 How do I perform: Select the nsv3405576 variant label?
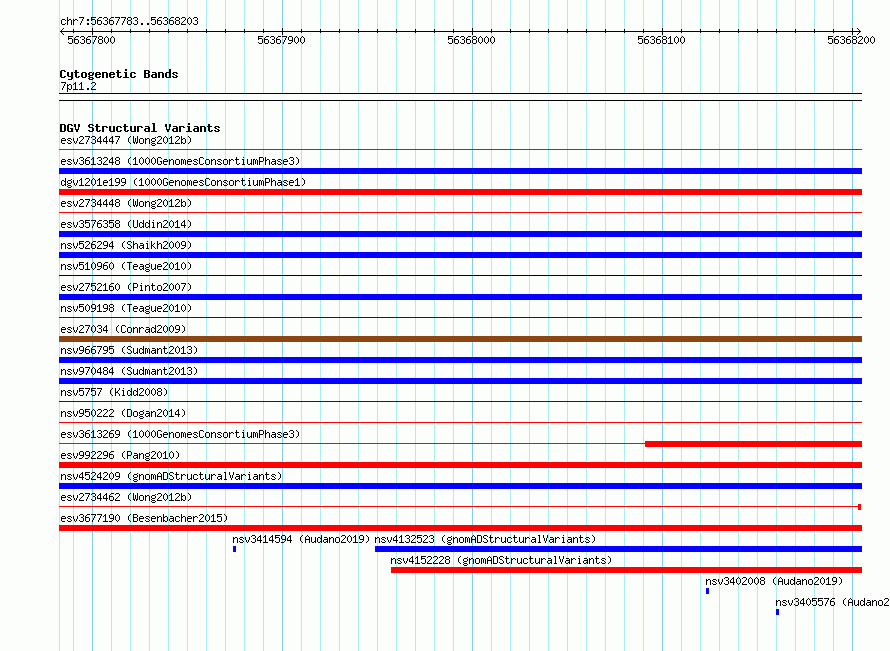click(832, 602)
